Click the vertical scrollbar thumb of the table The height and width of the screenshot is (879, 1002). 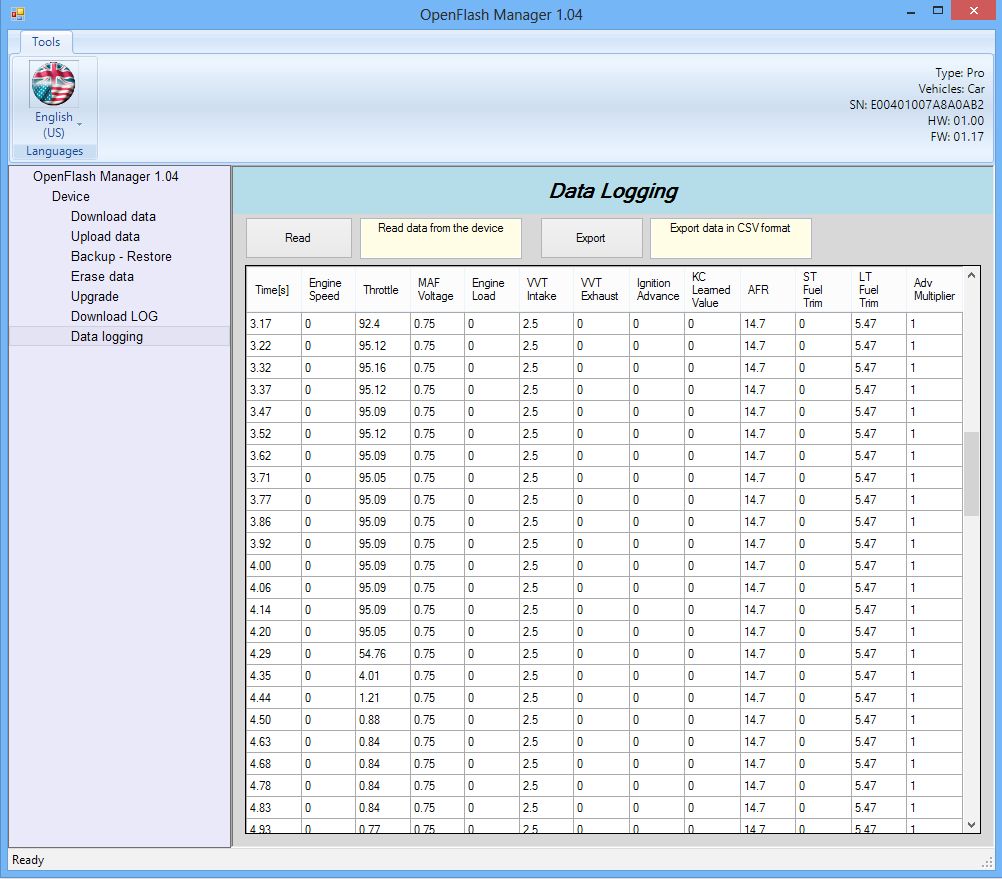(971, 474)
